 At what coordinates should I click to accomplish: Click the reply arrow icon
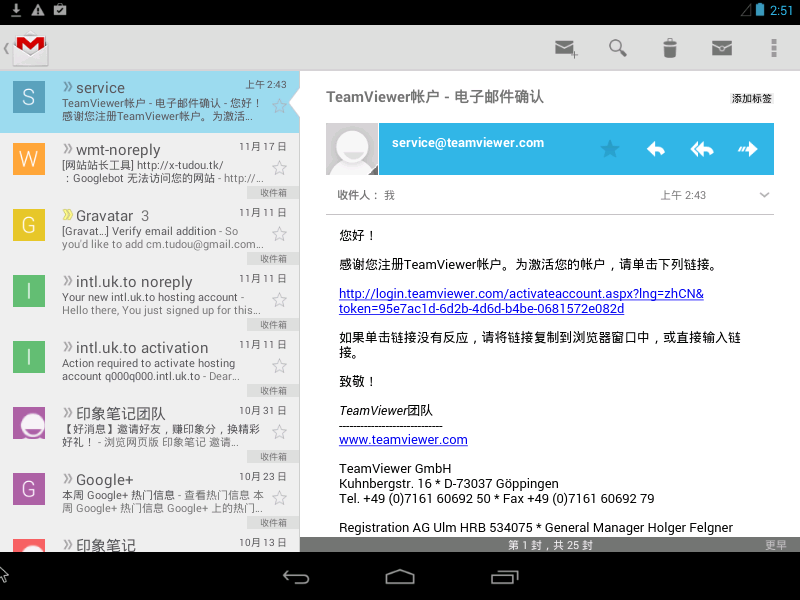tap(656, 149)
